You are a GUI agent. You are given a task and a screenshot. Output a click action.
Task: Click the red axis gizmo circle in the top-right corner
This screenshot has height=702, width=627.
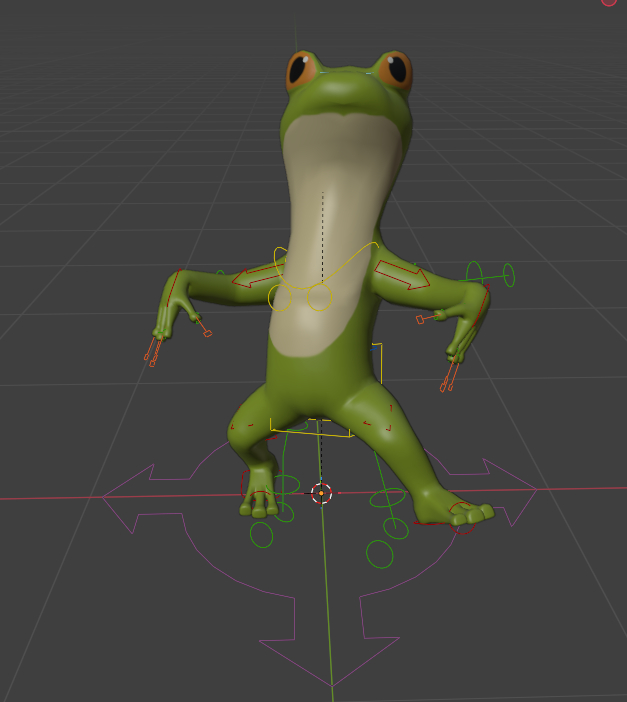coord(610,2)
